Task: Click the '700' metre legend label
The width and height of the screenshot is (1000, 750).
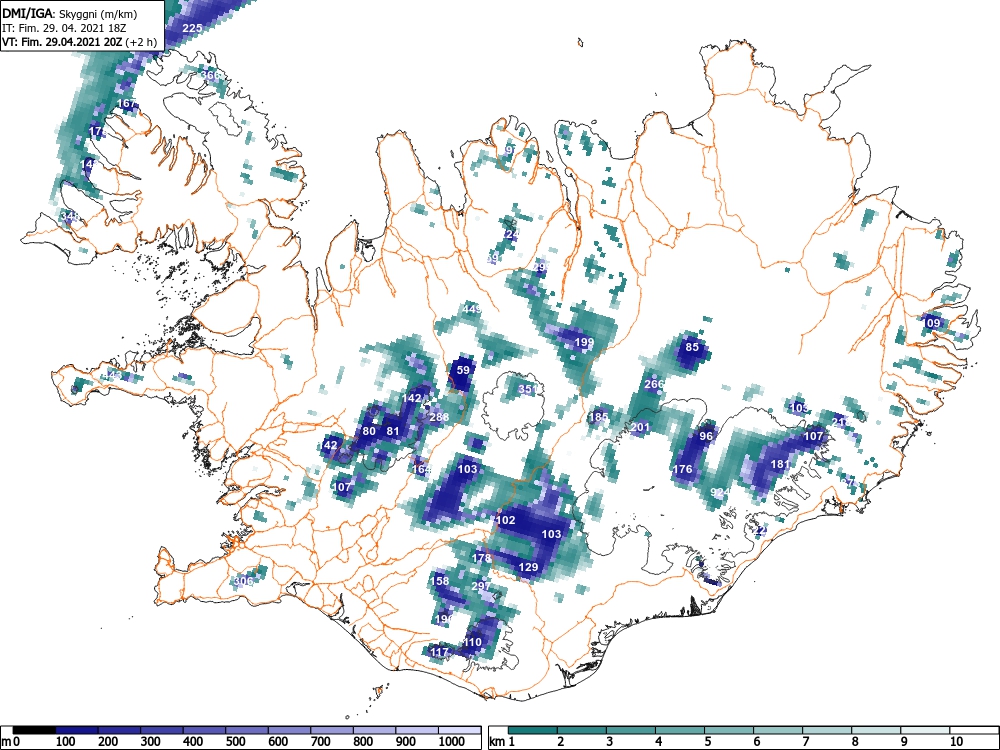Action: tap(320, 742)
